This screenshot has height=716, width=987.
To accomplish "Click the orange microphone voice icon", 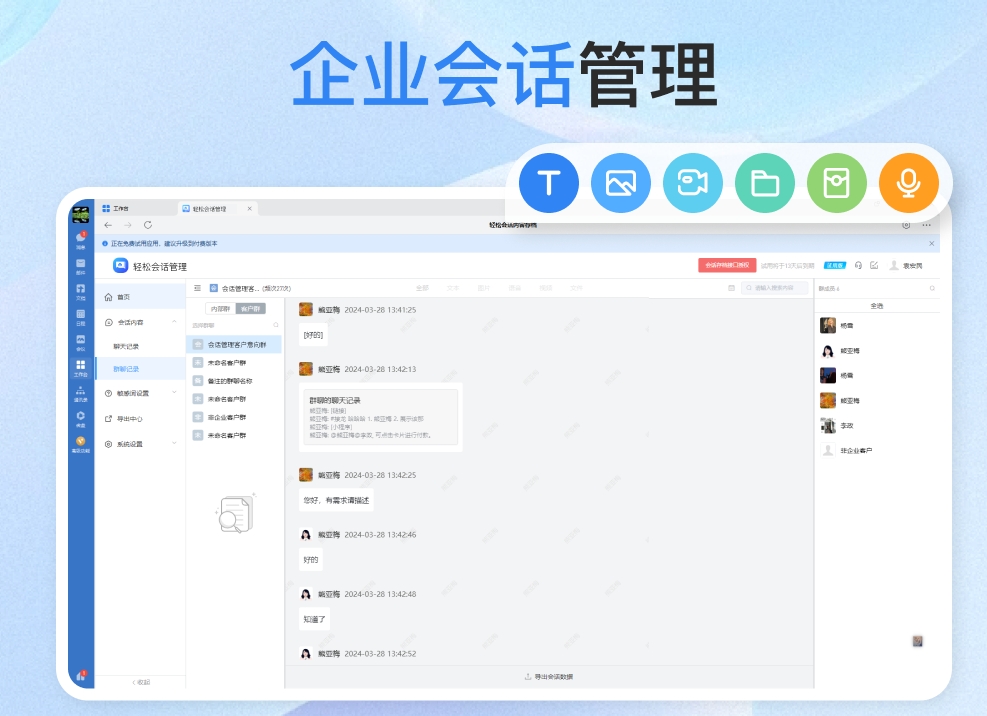I will click(908, 183).
